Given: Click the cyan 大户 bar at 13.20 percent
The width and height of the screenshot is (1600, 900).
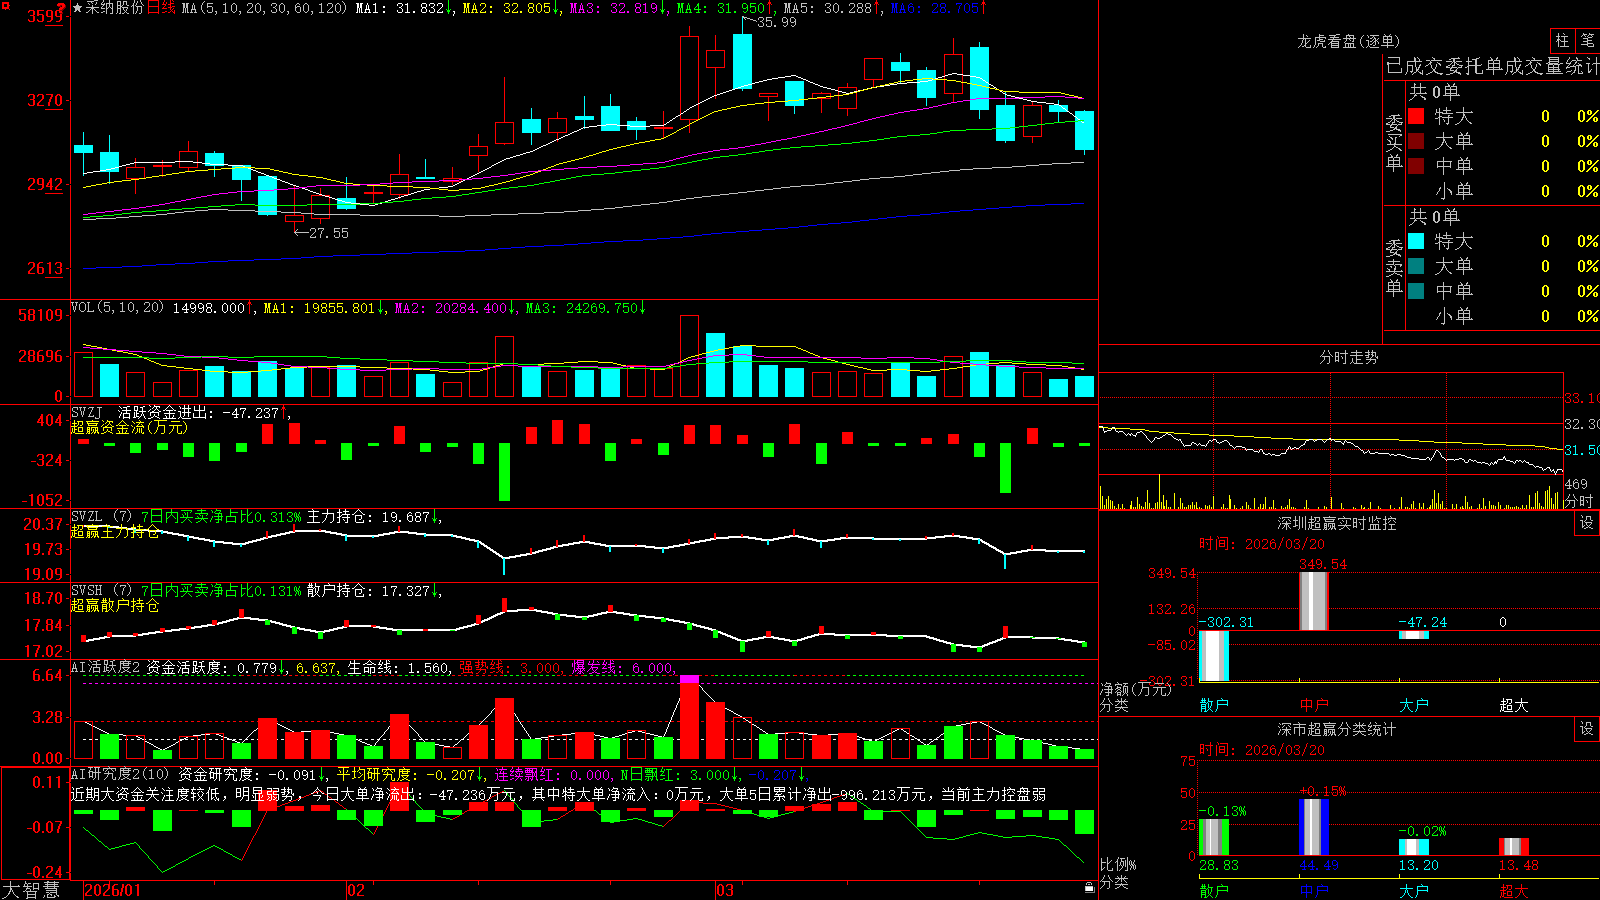Looking at the screenshot, I should pos(1414,847).
